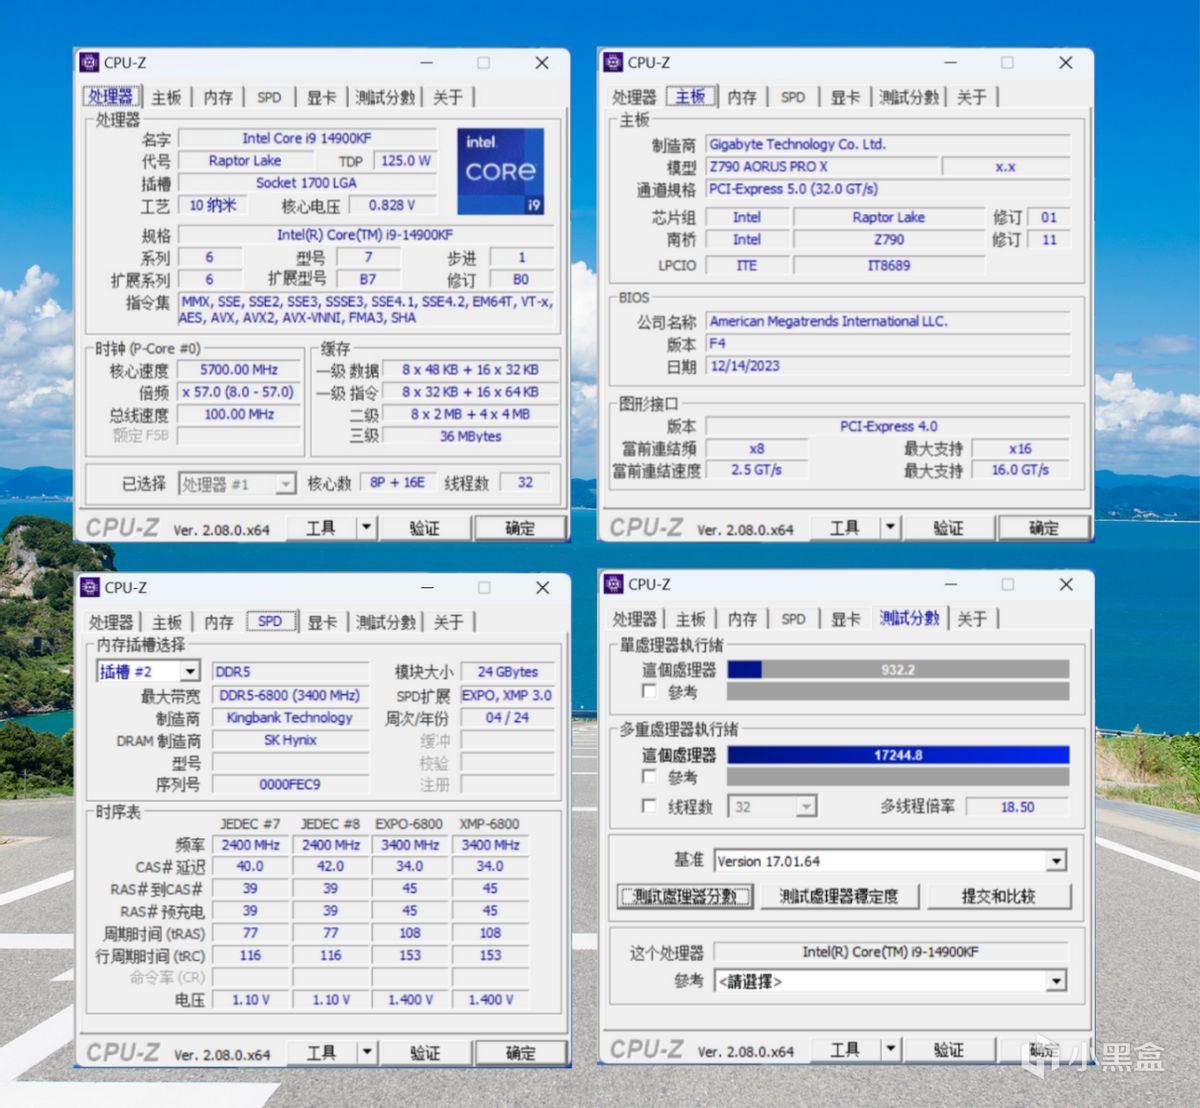Click the 三级 cache value 36 MBytes

(470, 436)
